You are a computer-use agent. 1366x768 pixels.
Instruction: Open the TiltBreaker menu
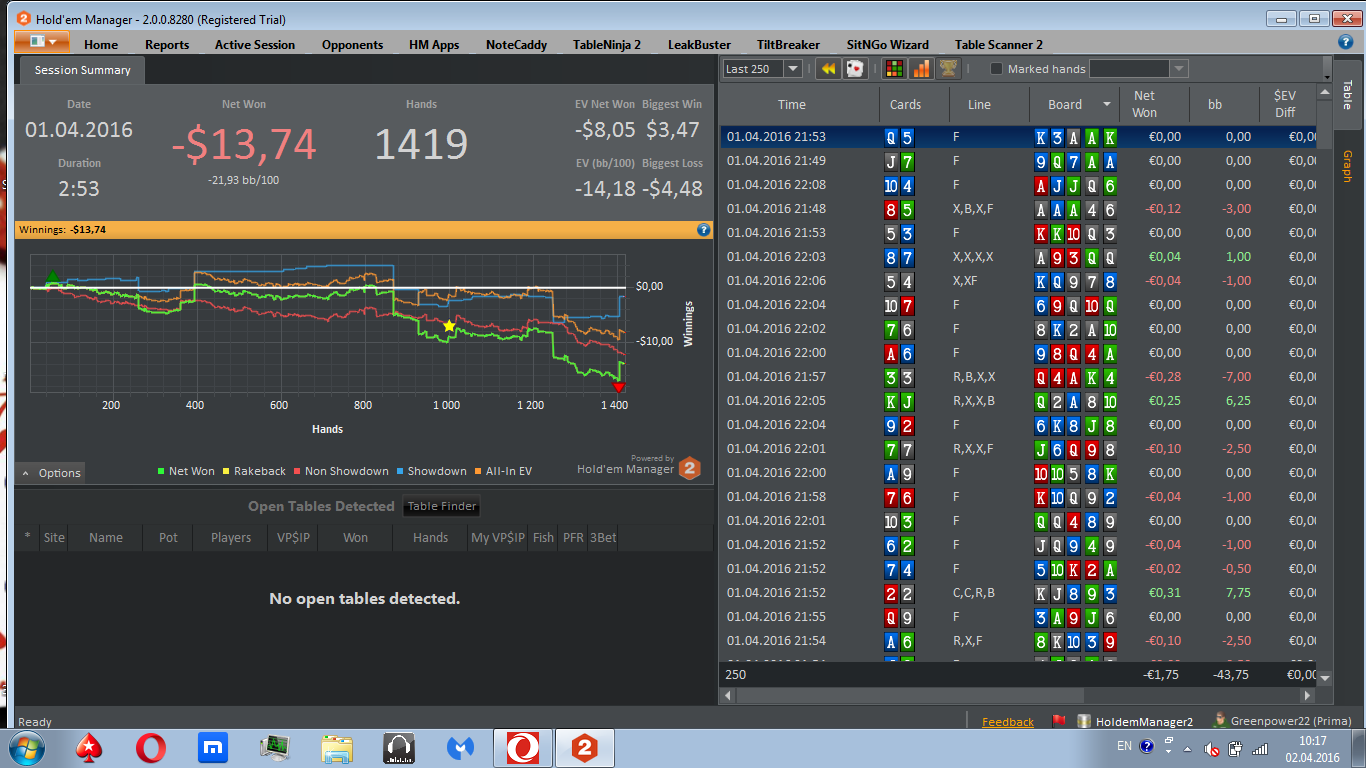click(788, 44)
